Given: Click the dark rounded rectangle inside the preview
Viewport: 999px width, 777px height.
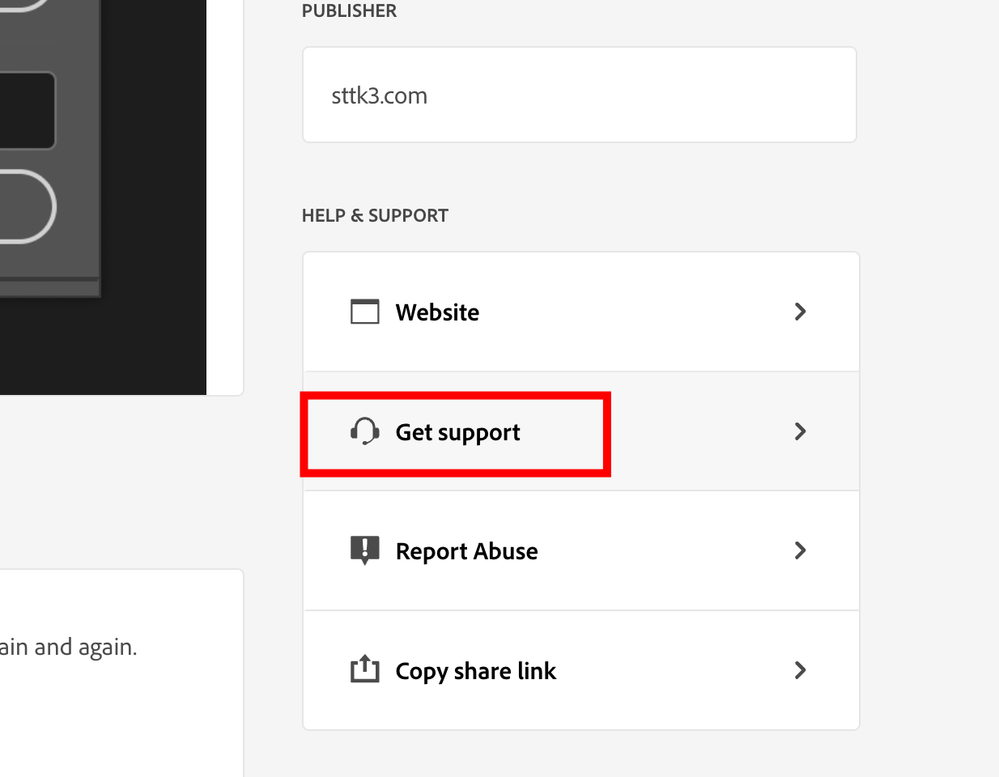Looking at the screenshot, I should tap(25, 110).
